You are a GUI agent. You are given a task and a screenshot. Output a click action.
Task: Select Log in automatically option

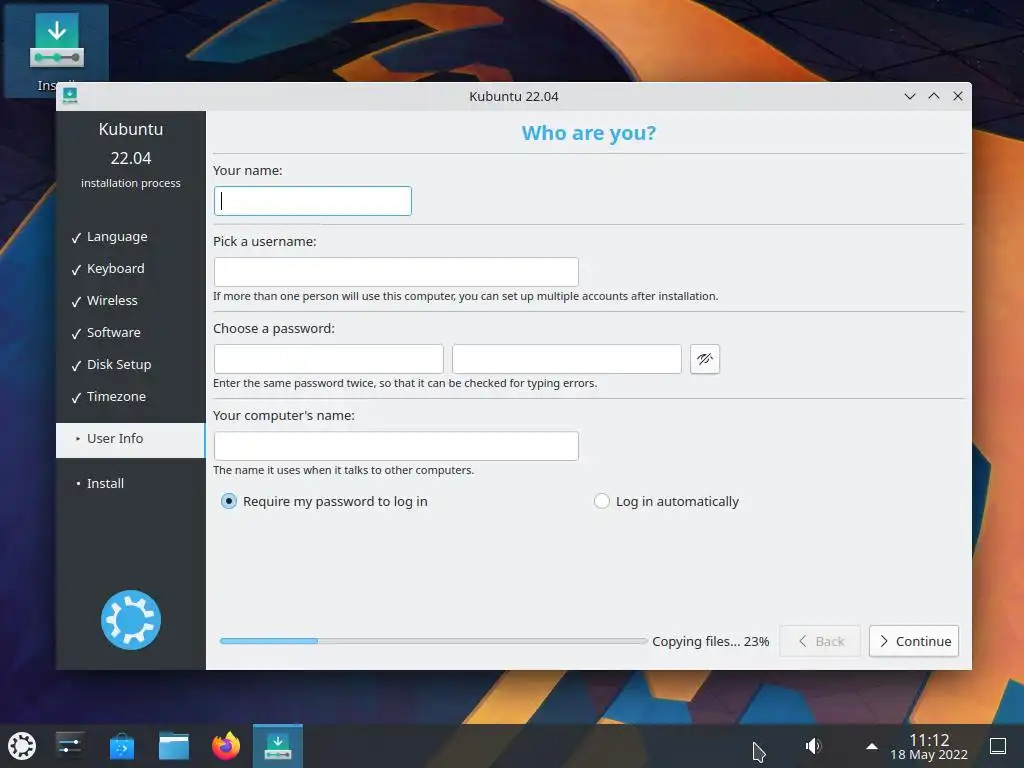(x=666, y=502)
